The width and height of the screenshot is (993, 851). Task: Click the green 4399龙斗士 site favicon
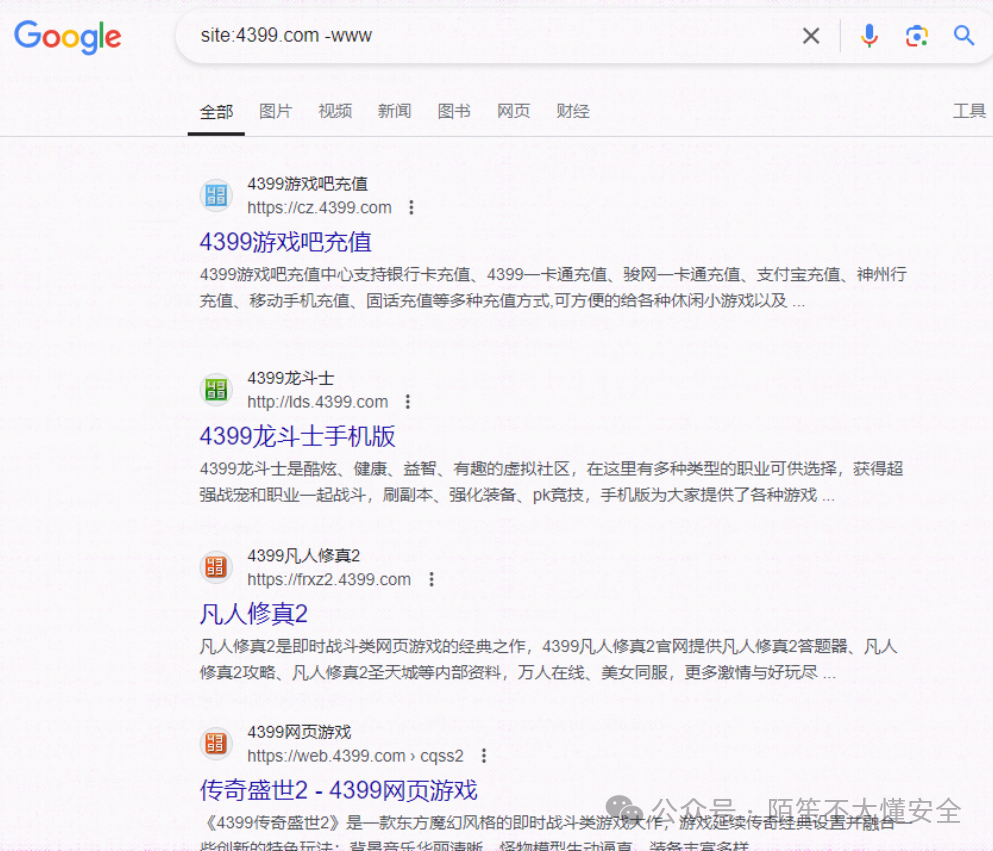[x=216, y=390]
